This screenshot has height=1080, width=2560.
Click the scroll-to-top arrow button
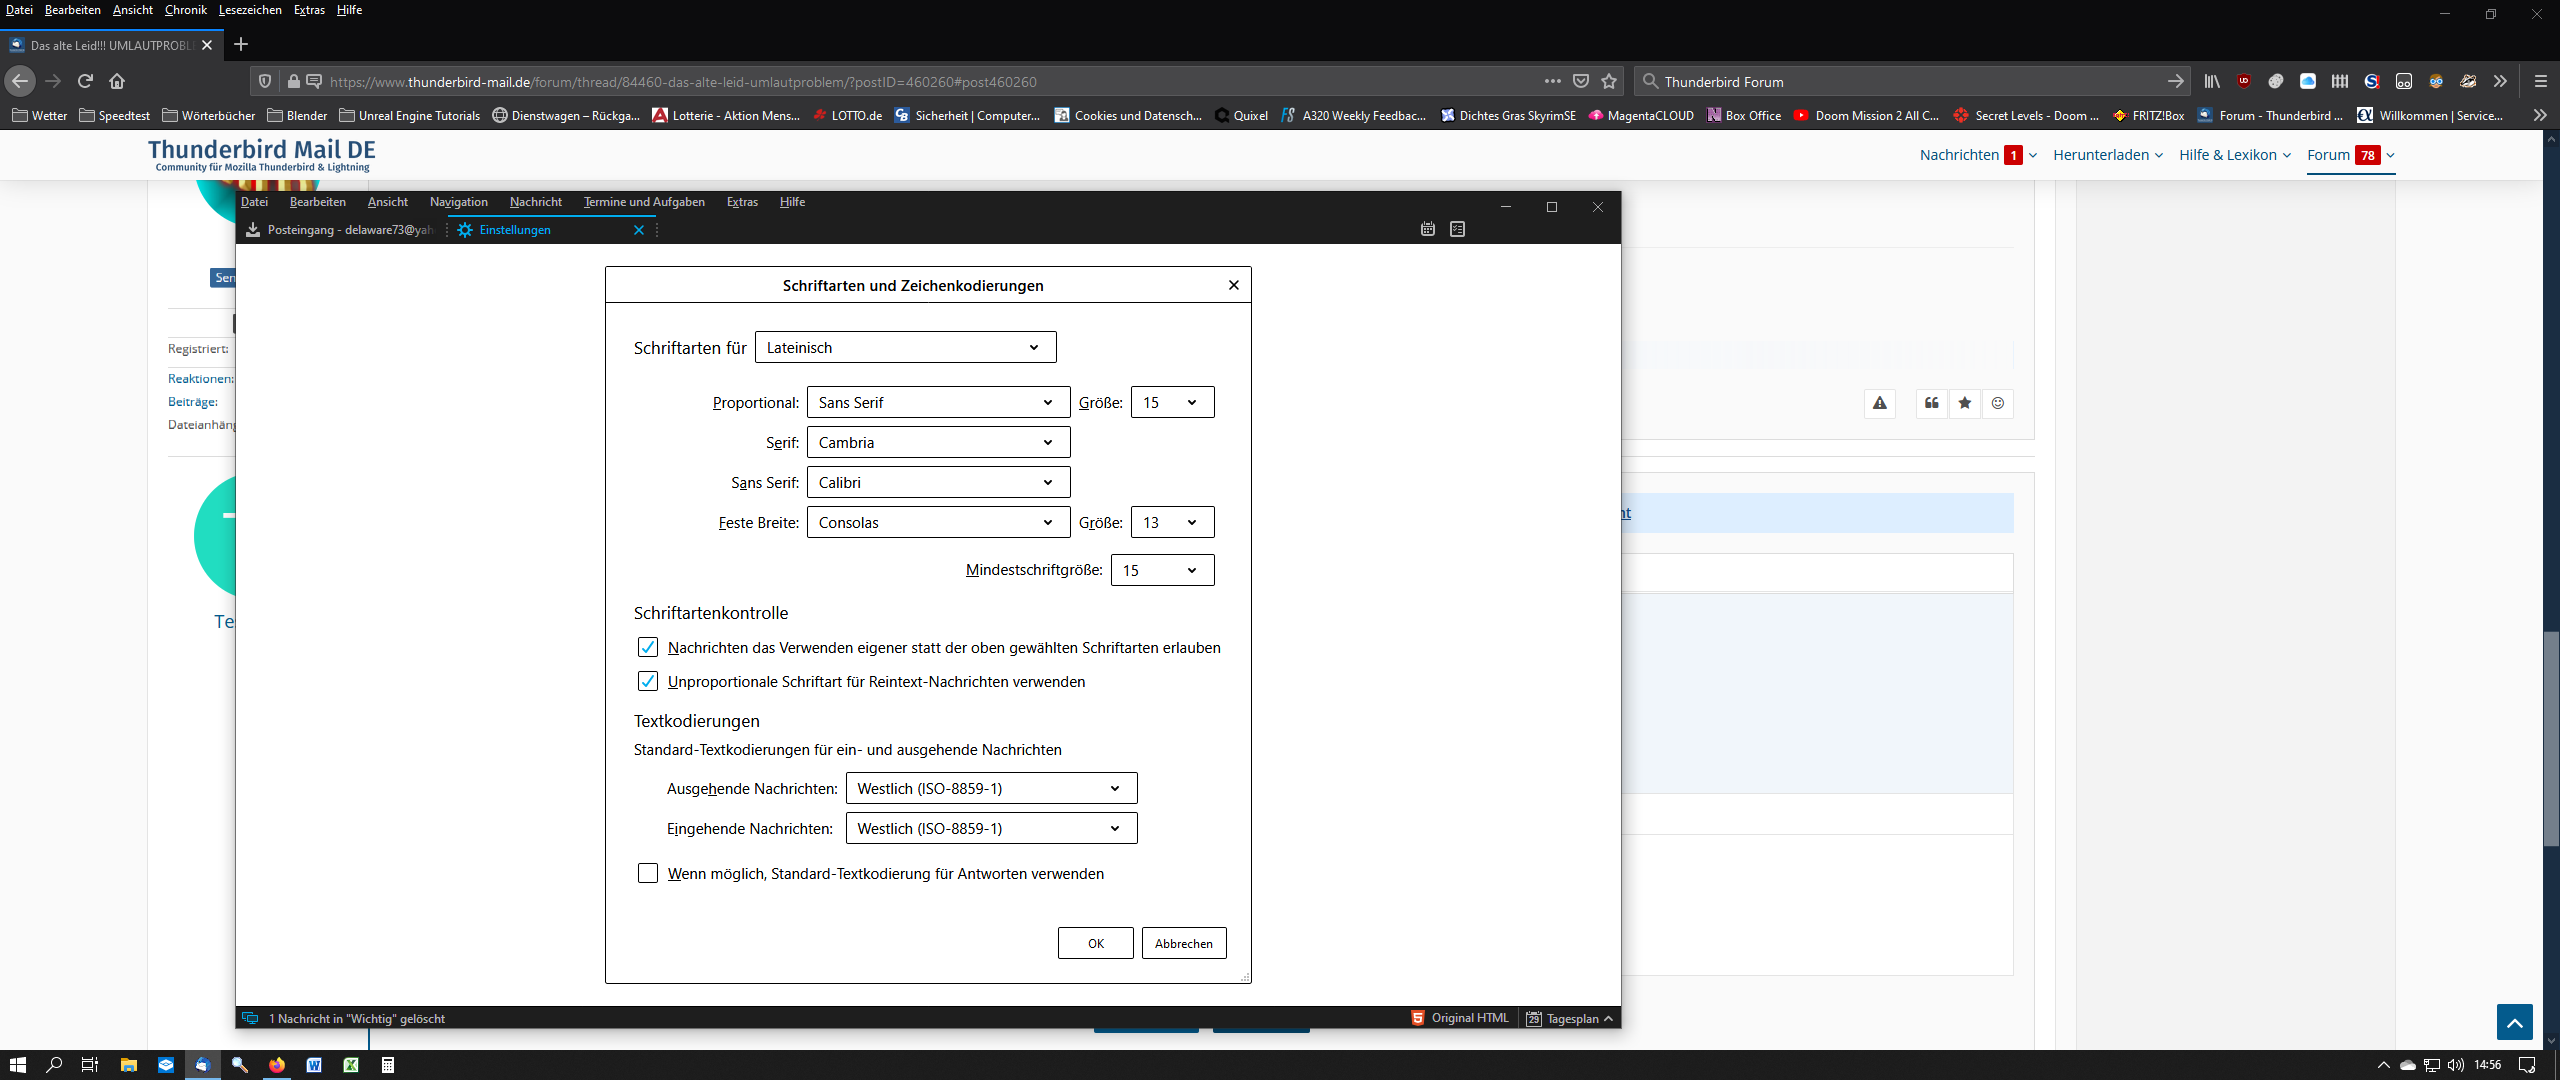pos(2514,1022)
